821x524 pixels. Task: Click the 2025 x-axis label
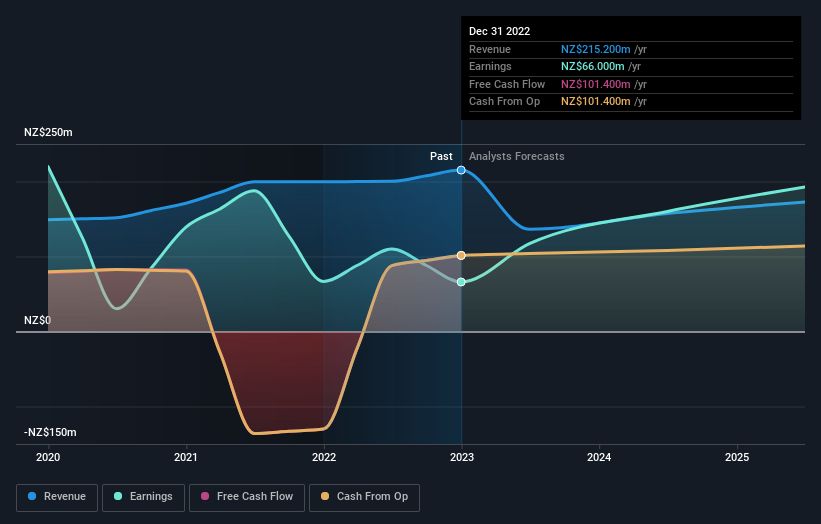pyautogui.click(x=737, y=457)
